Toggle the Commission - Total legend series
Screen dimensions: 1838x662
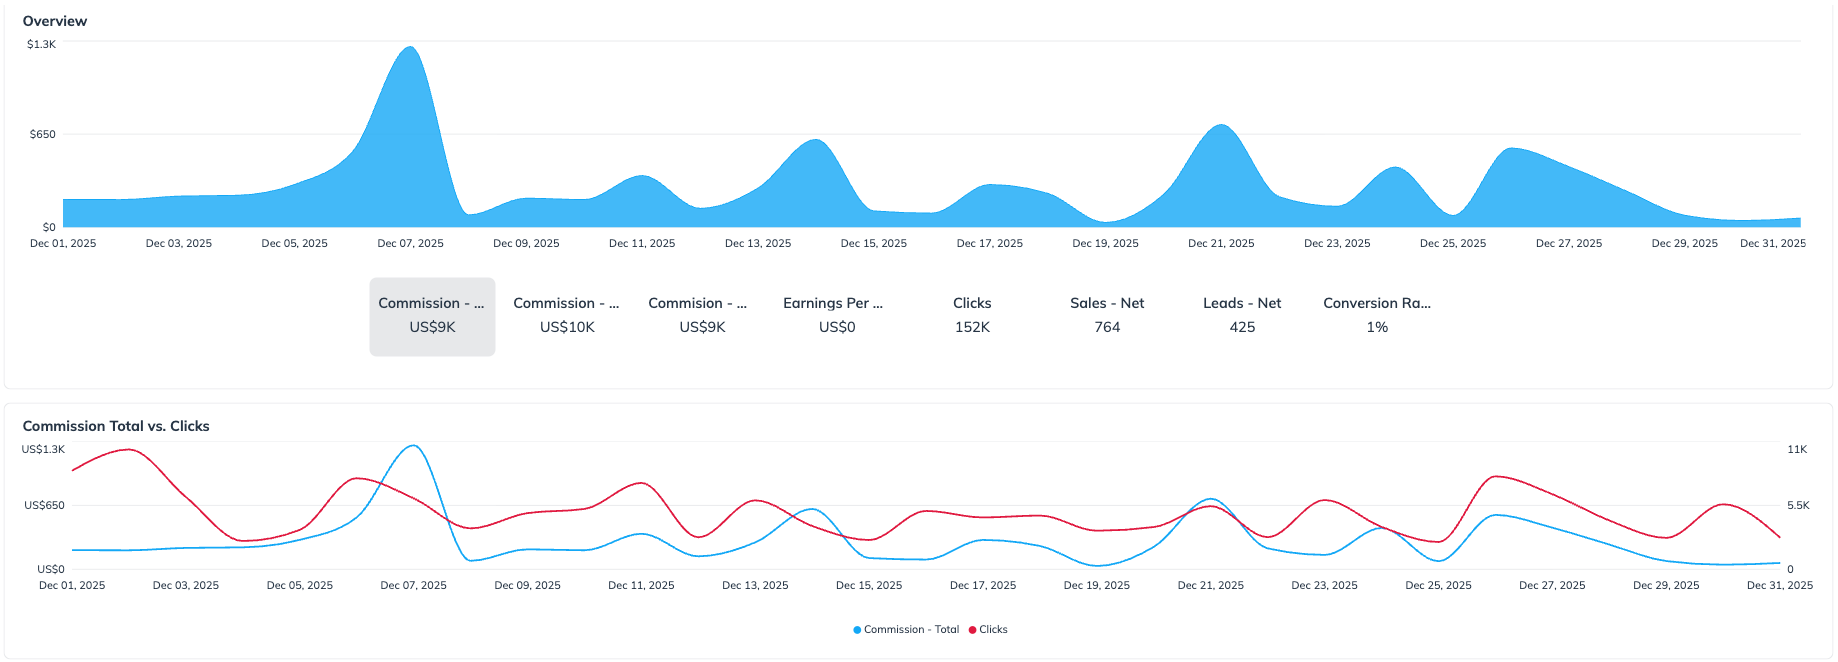(x=906, y=630)
